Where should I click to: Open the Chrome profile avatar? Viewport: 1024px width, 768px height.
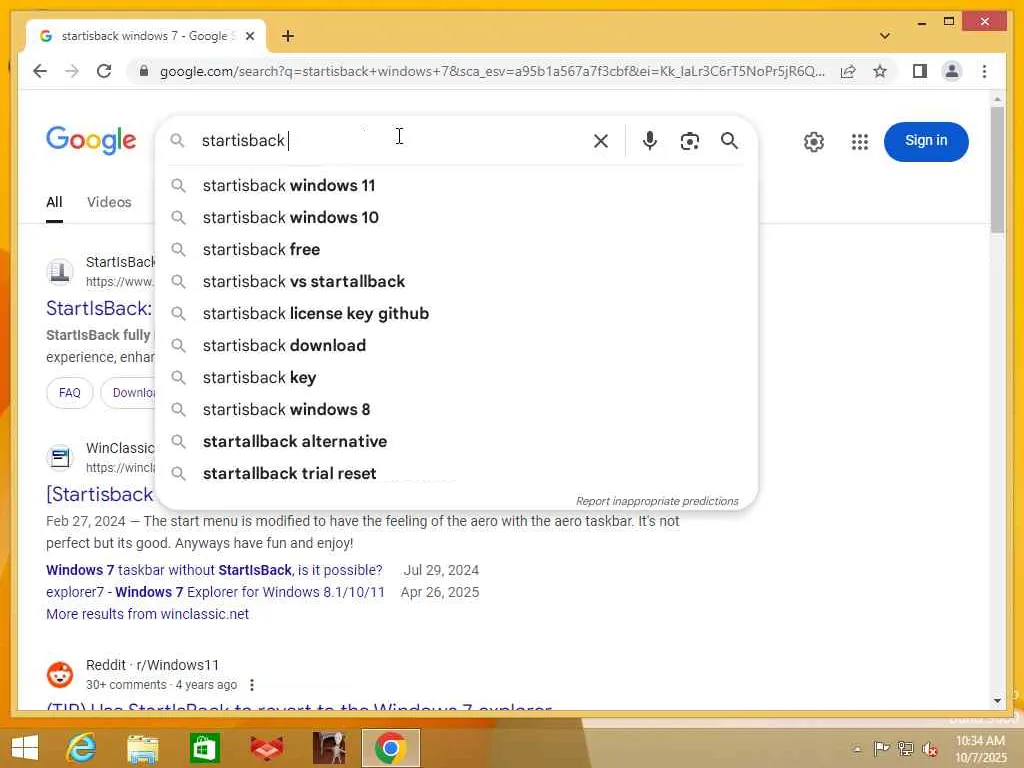tap(952, 71)
